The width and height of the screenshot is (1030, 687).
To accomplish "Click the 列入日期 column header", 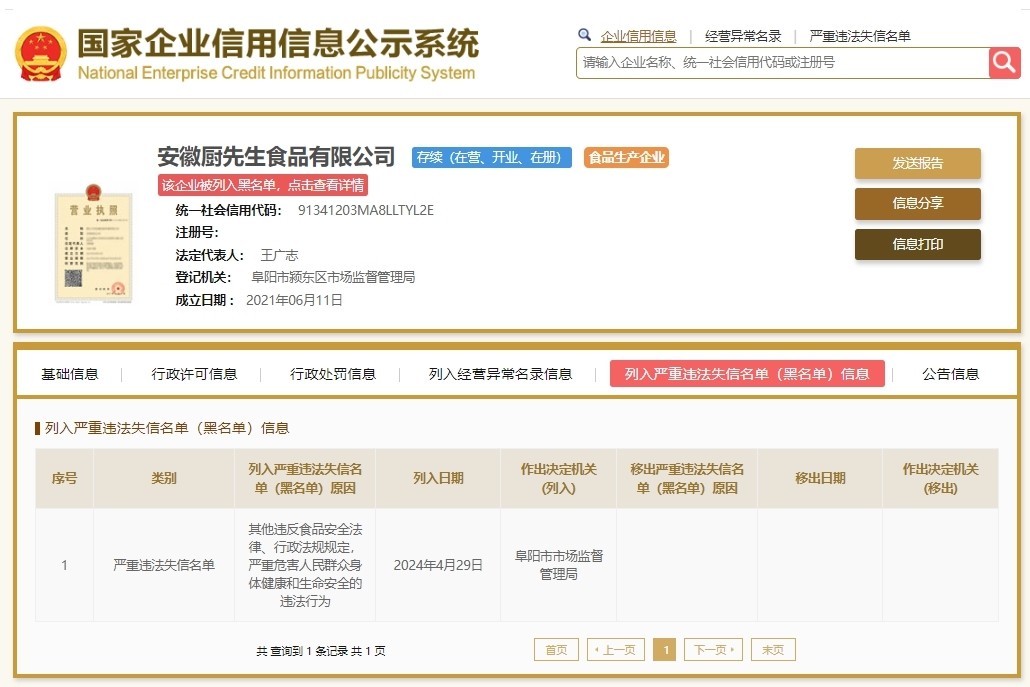I will pos(438,478).
